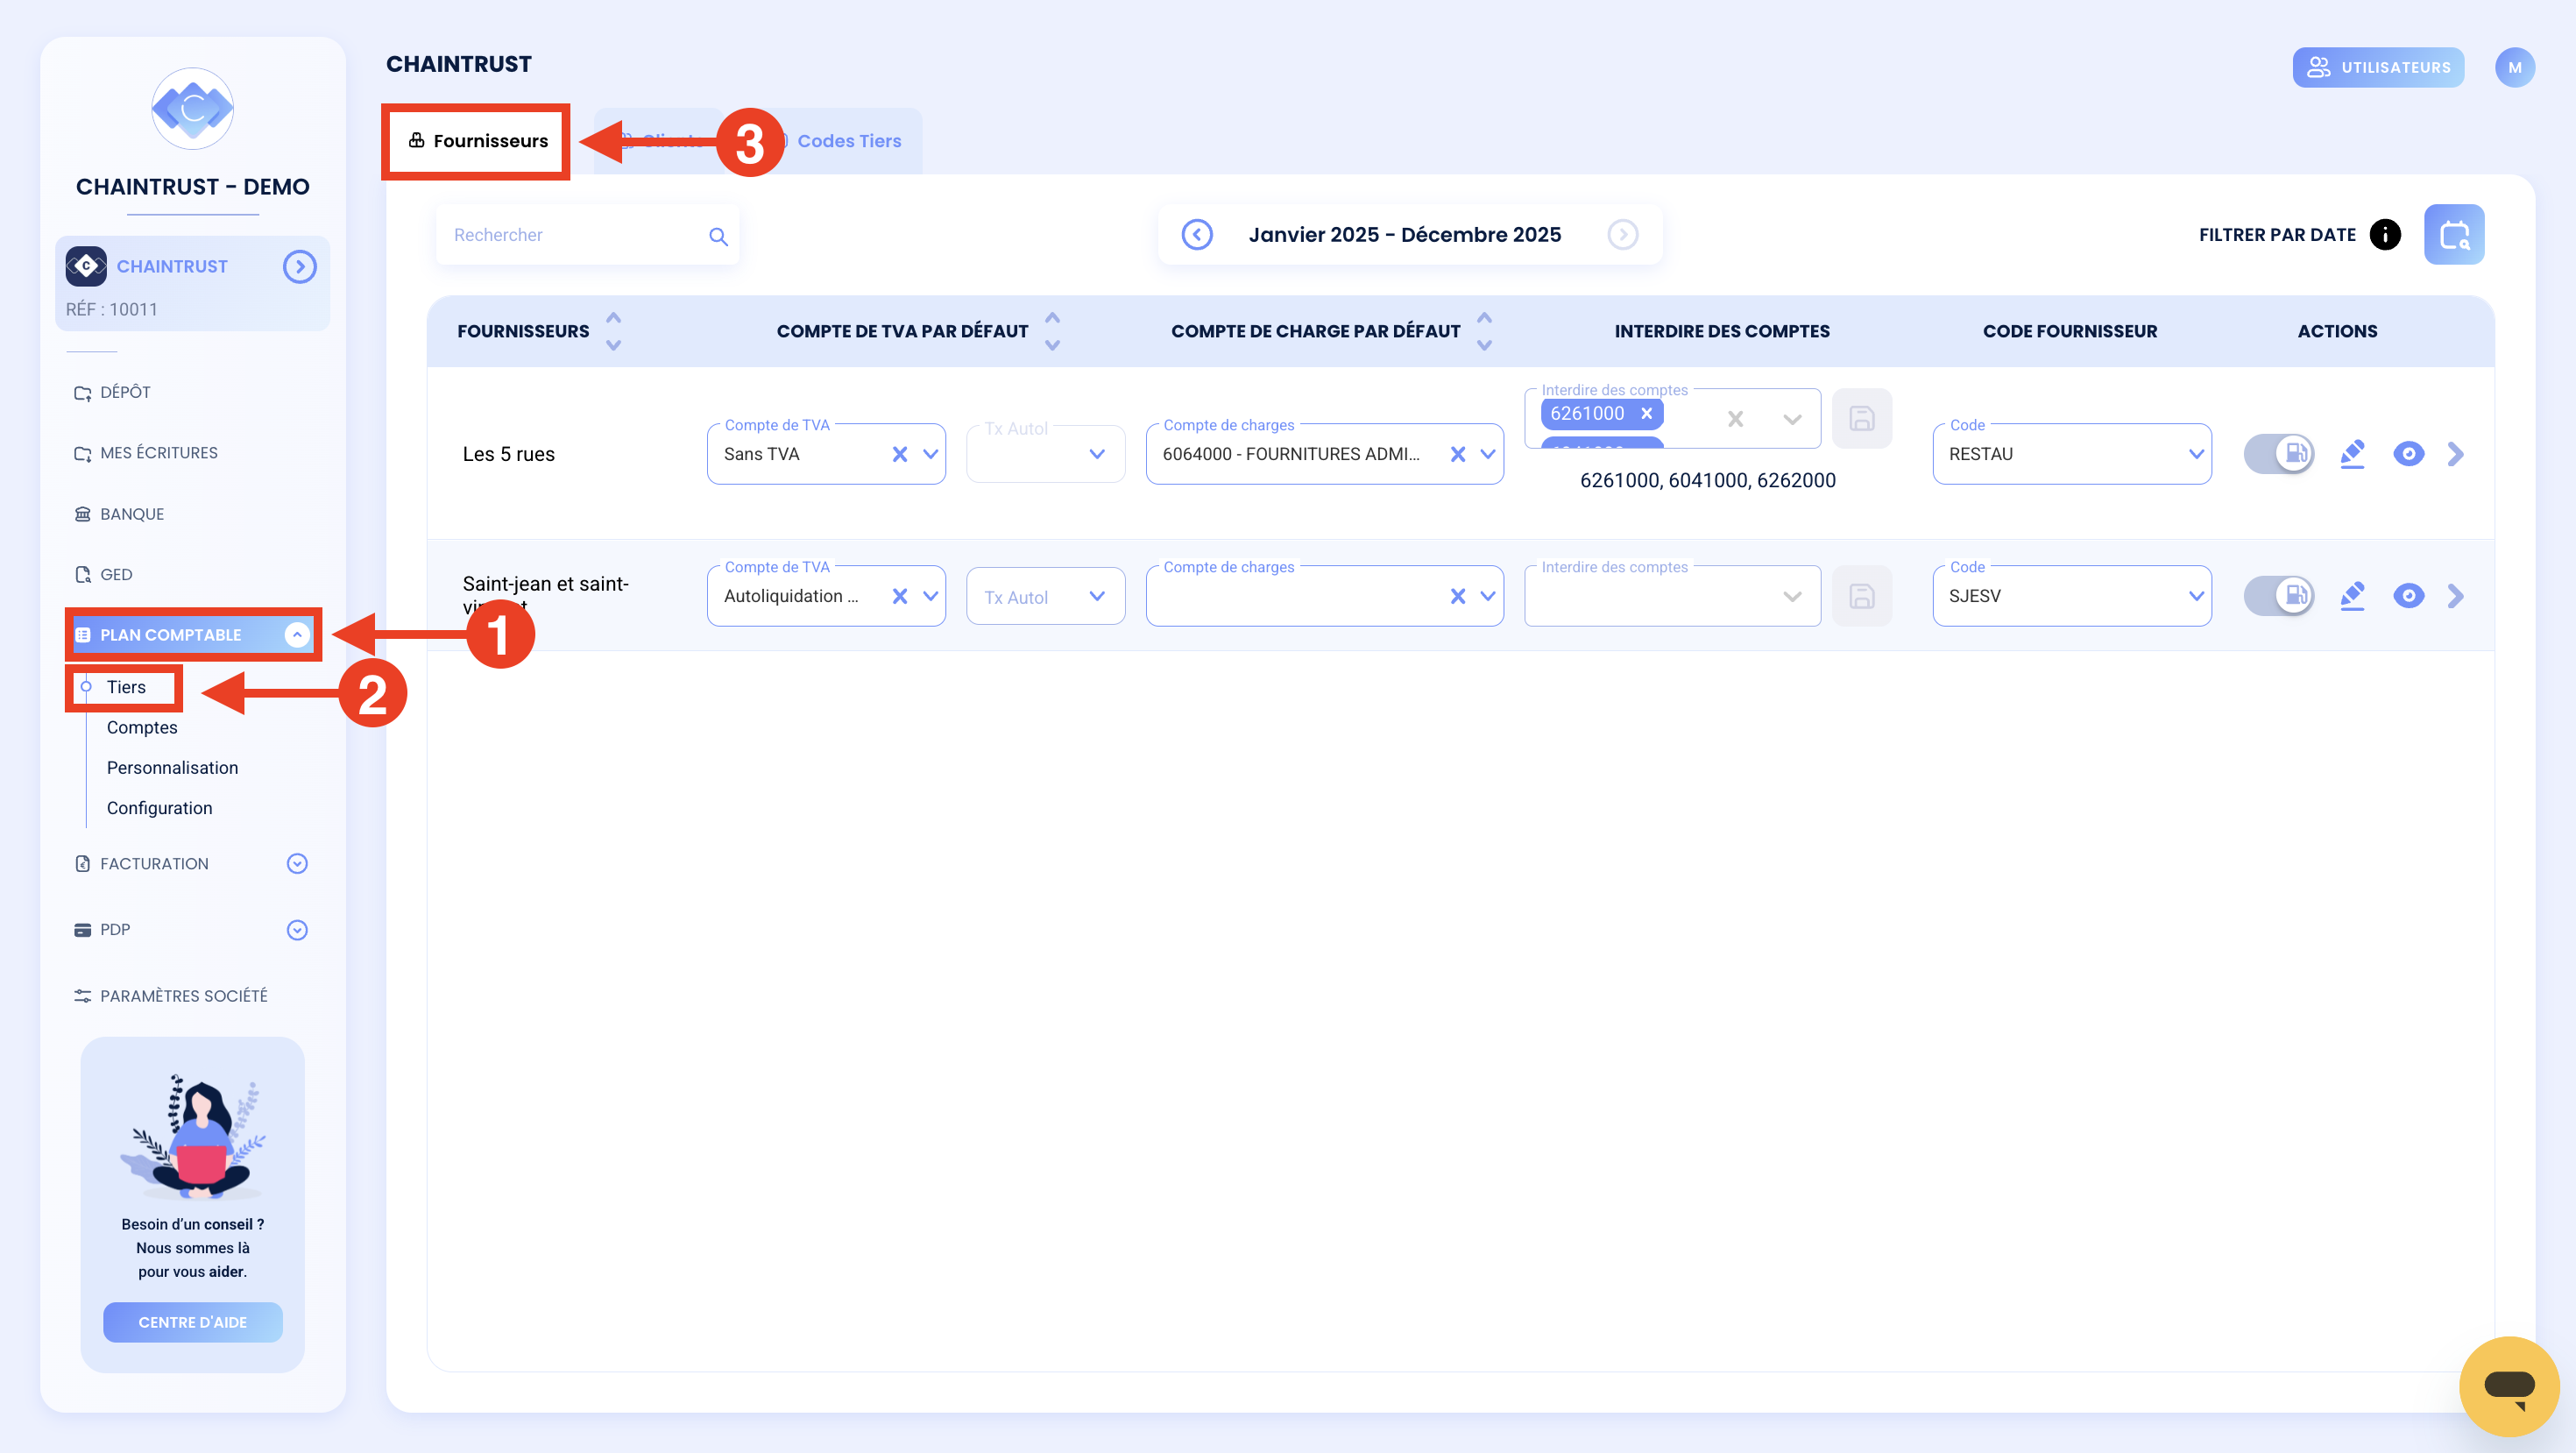2576x1453 pixels.
Task: Clear Sans TVA value for Les 5 rues
Action: (x=899, y=454)
